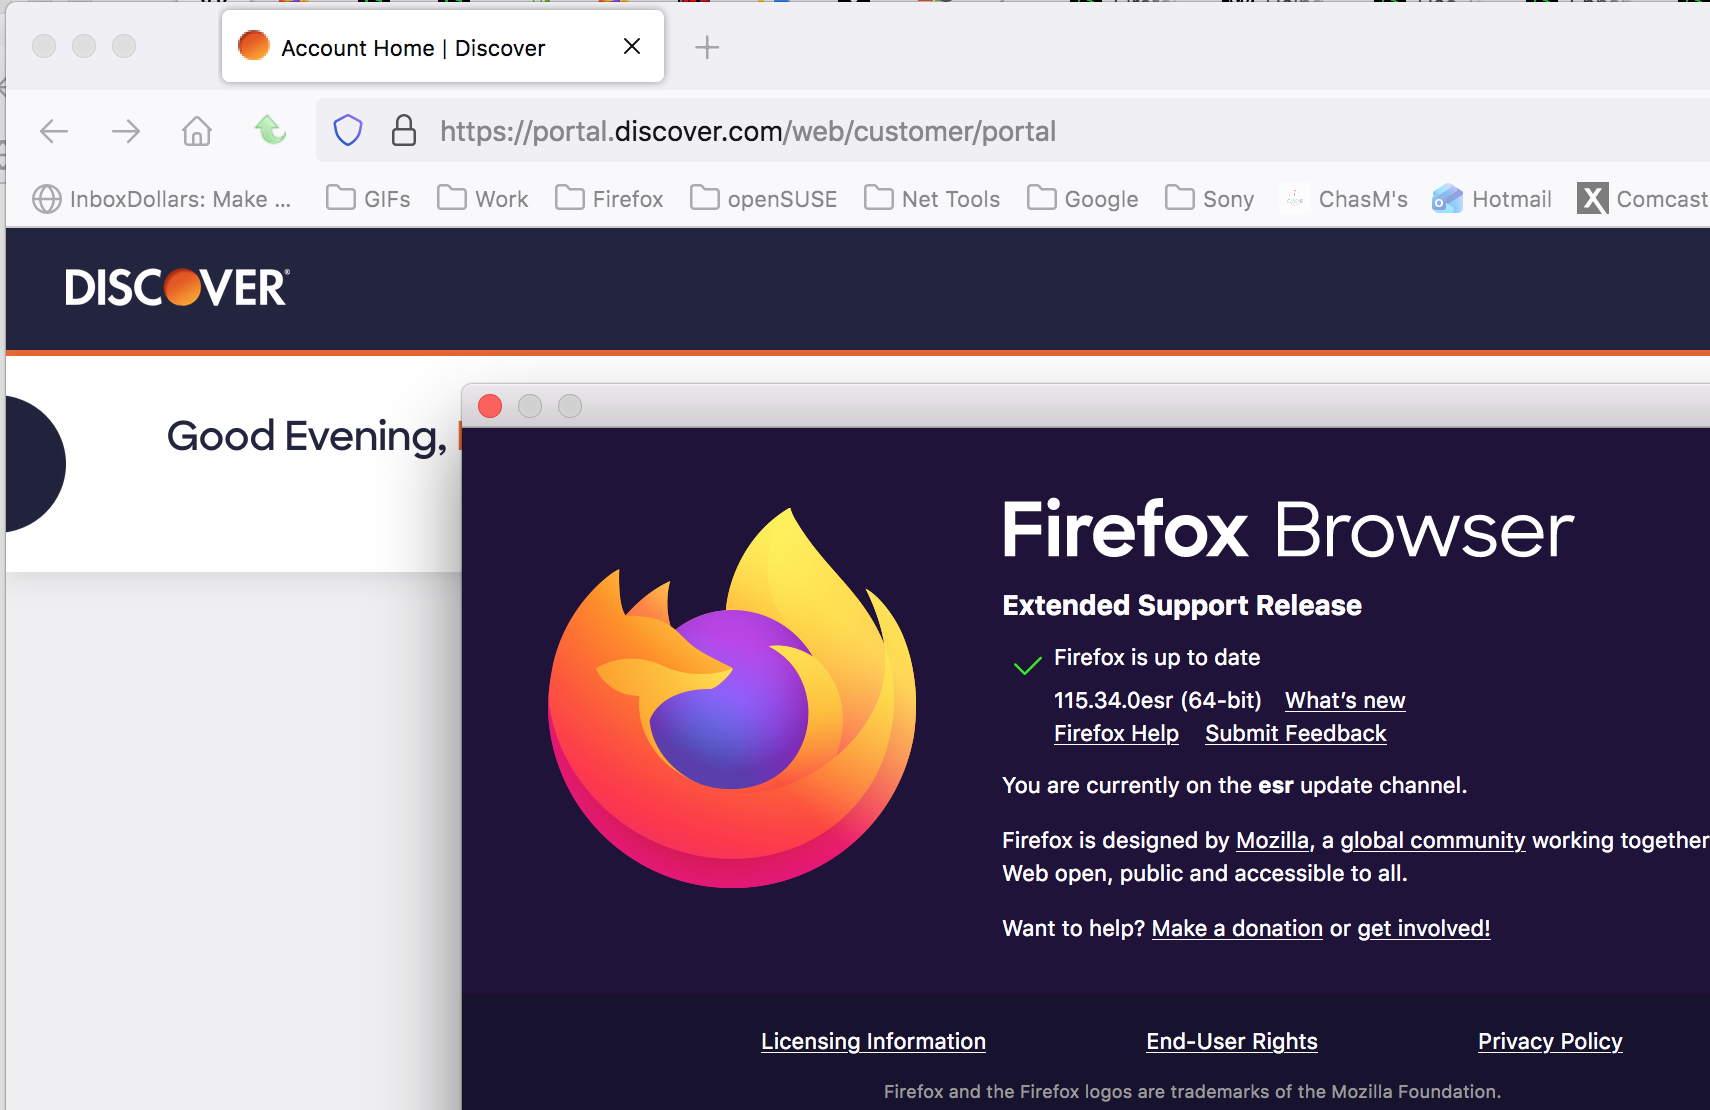
Task: Open End-User Rights link
Action: (x=1232, y=1041)
